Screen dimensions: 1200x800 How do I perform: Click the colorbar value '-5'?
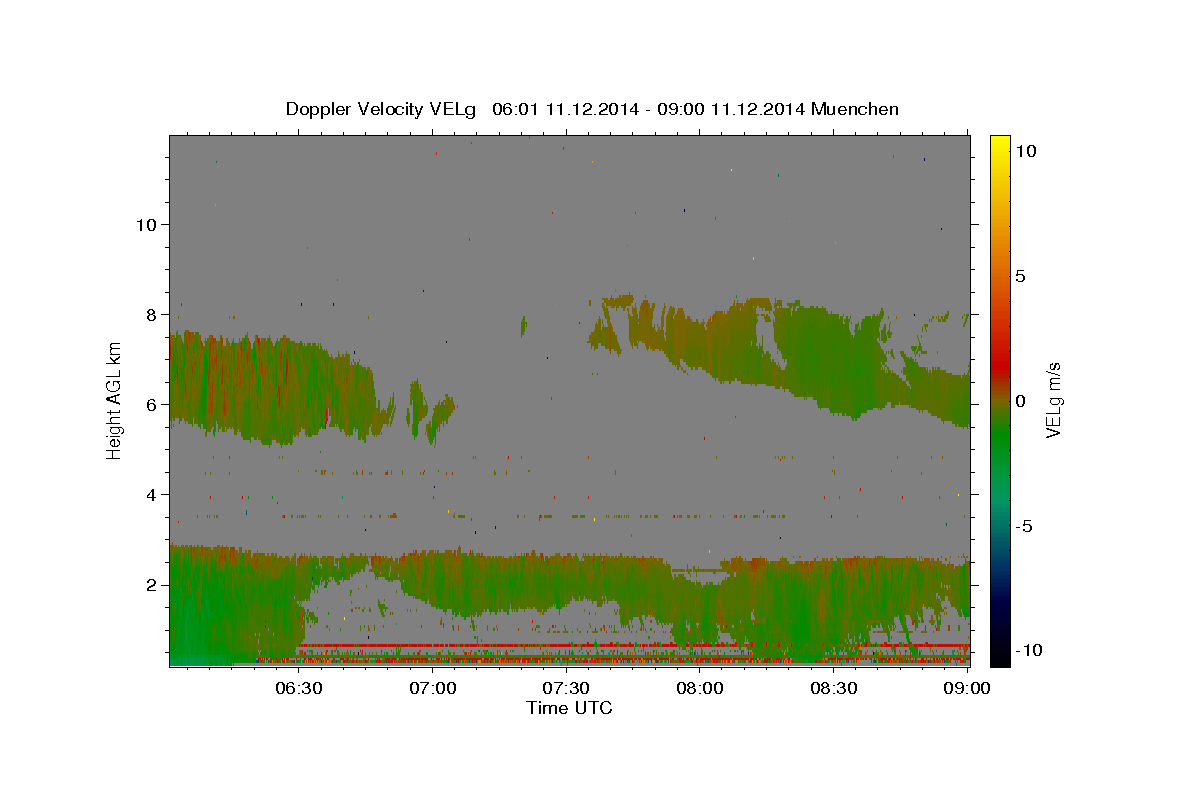click(x=1024, y=526)
